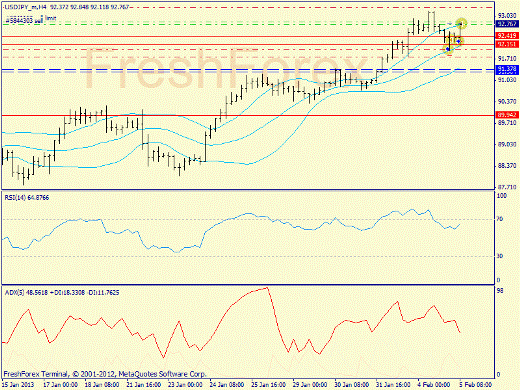
Task: Click the 70 level on RSI scale
Action: [500, 219]
